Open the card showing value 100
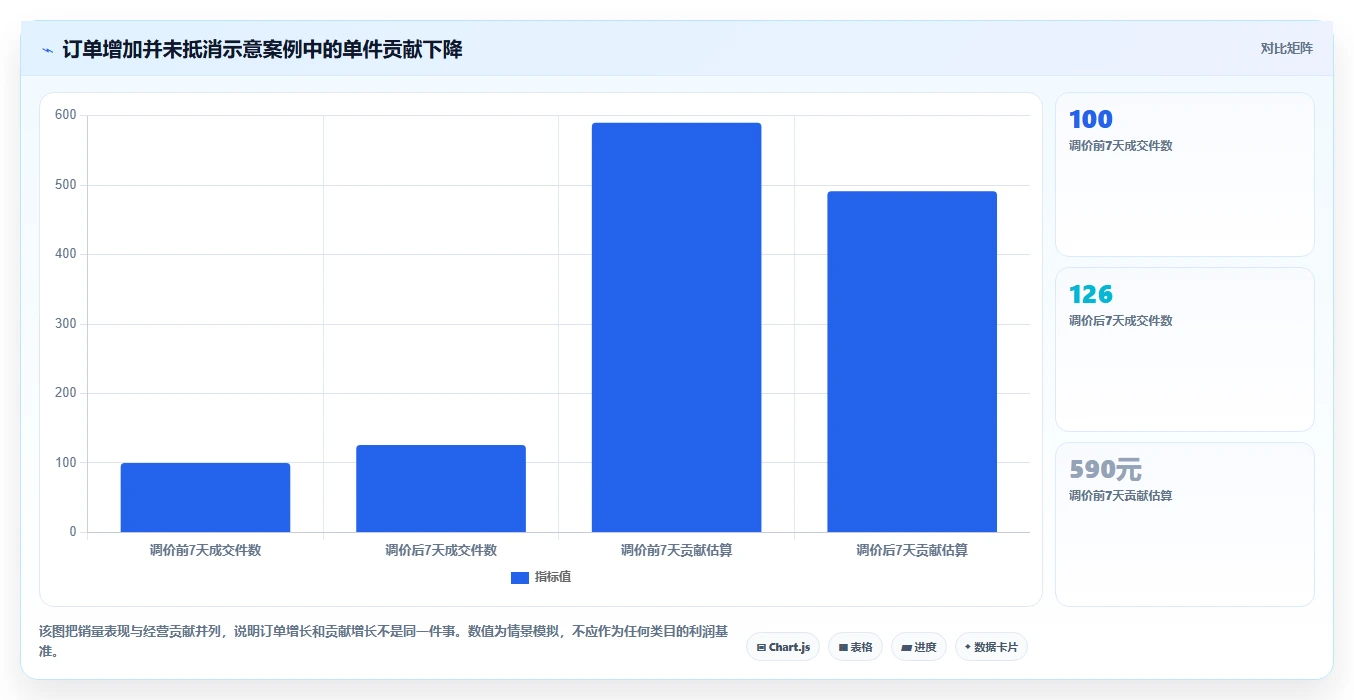 pos(1185,175)
